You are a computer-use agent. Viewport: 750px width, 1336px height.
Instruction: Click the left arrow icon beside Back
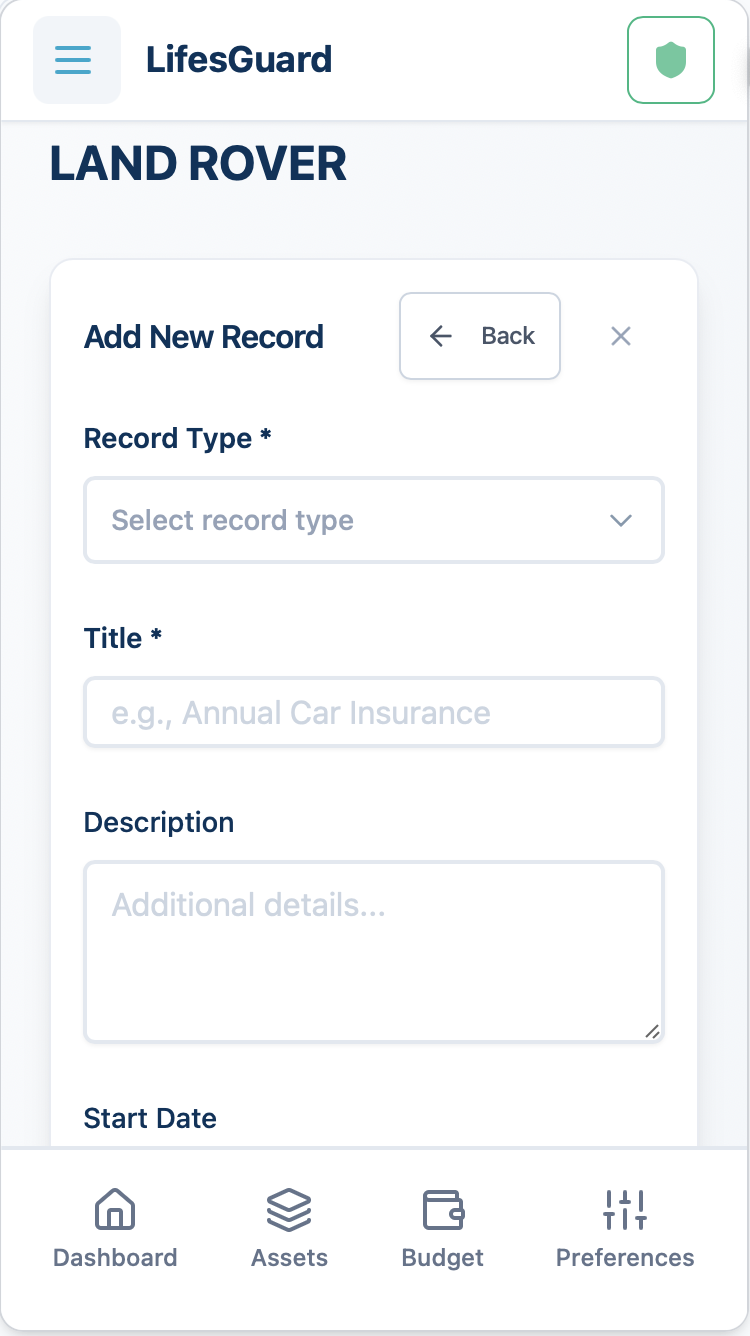pyautogui.click(x=440, y=336)
